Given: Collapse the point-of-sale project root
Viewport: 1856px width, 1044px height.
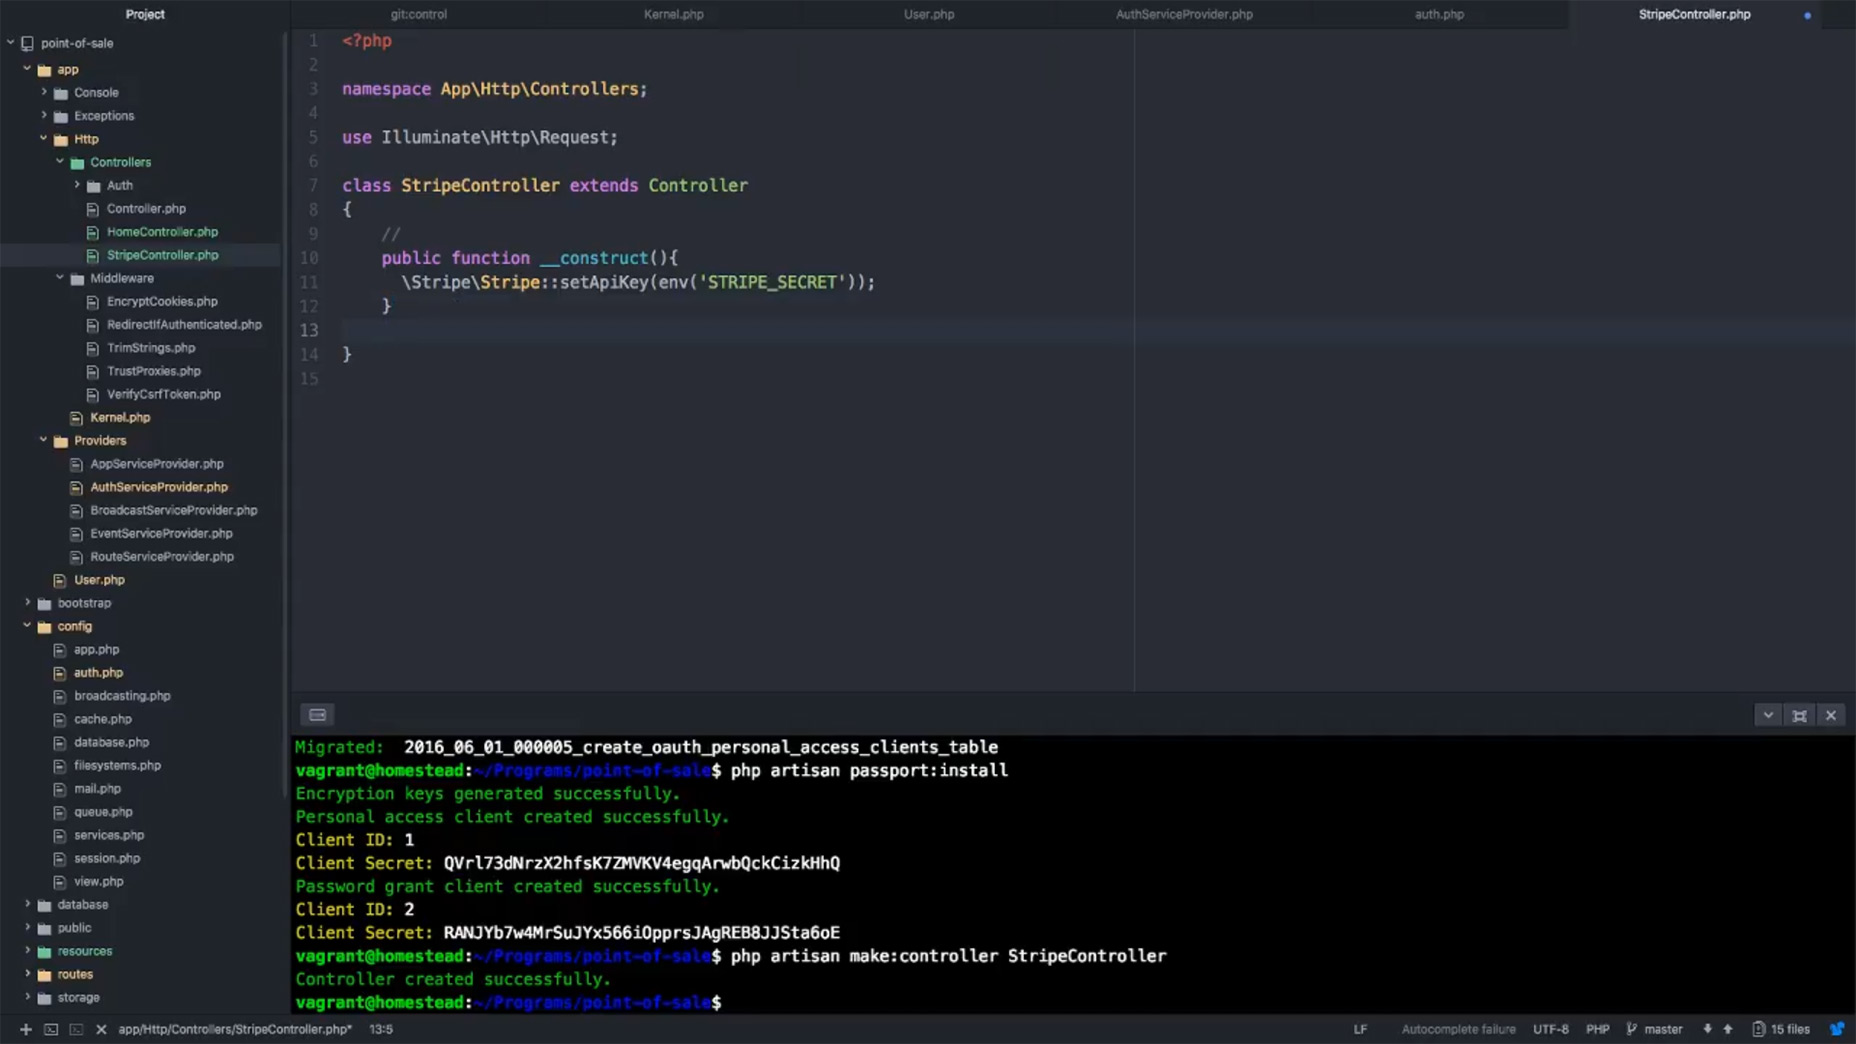Looking at the screenshot, I should (x=11, y=43).
